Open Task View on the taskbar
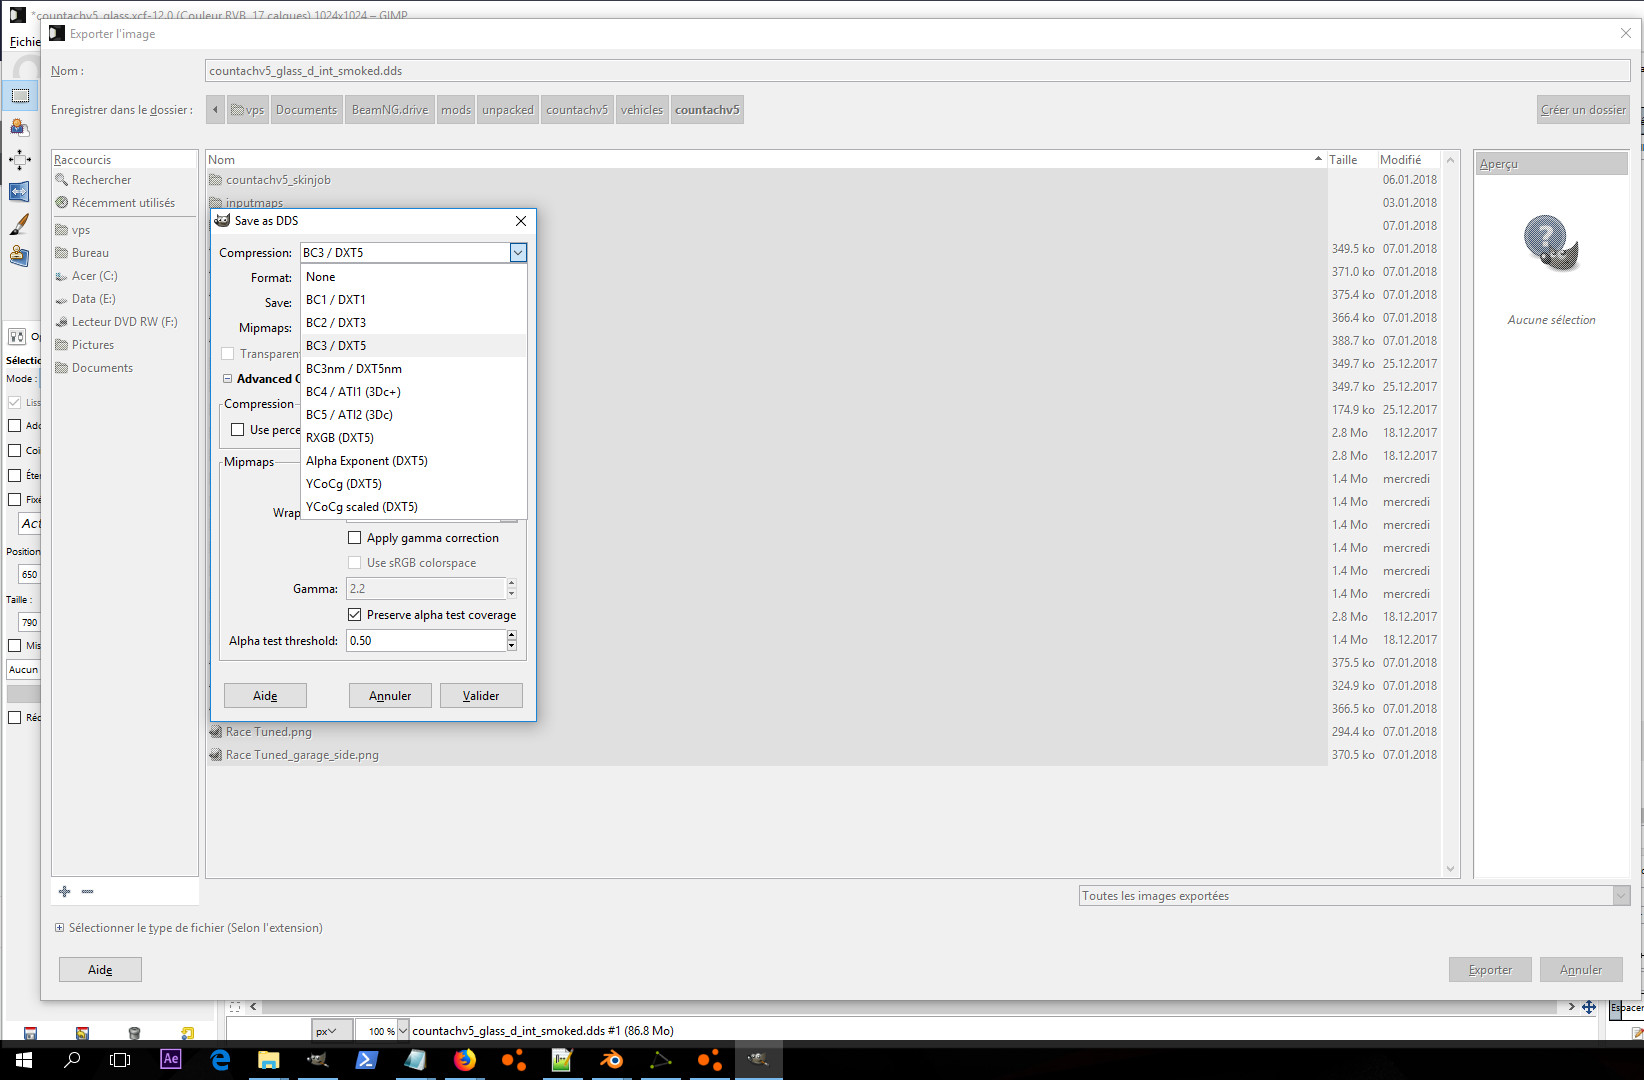Viewport: 1644px width, 1080px height. tap(120, 1060)
